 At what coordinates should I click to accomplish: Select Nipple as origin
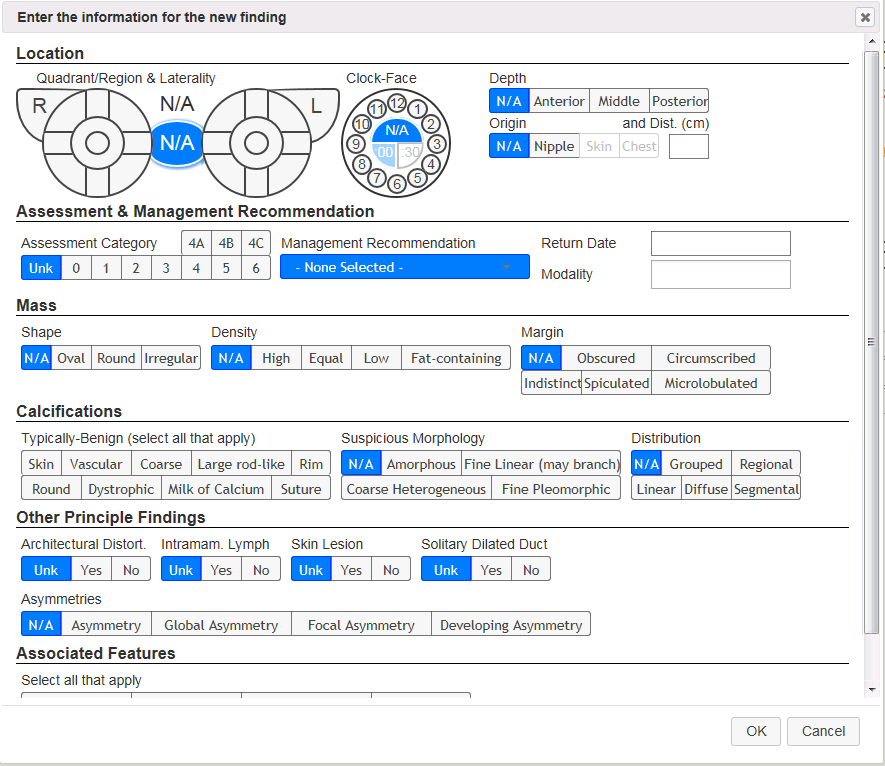click(x=554, y=146)
